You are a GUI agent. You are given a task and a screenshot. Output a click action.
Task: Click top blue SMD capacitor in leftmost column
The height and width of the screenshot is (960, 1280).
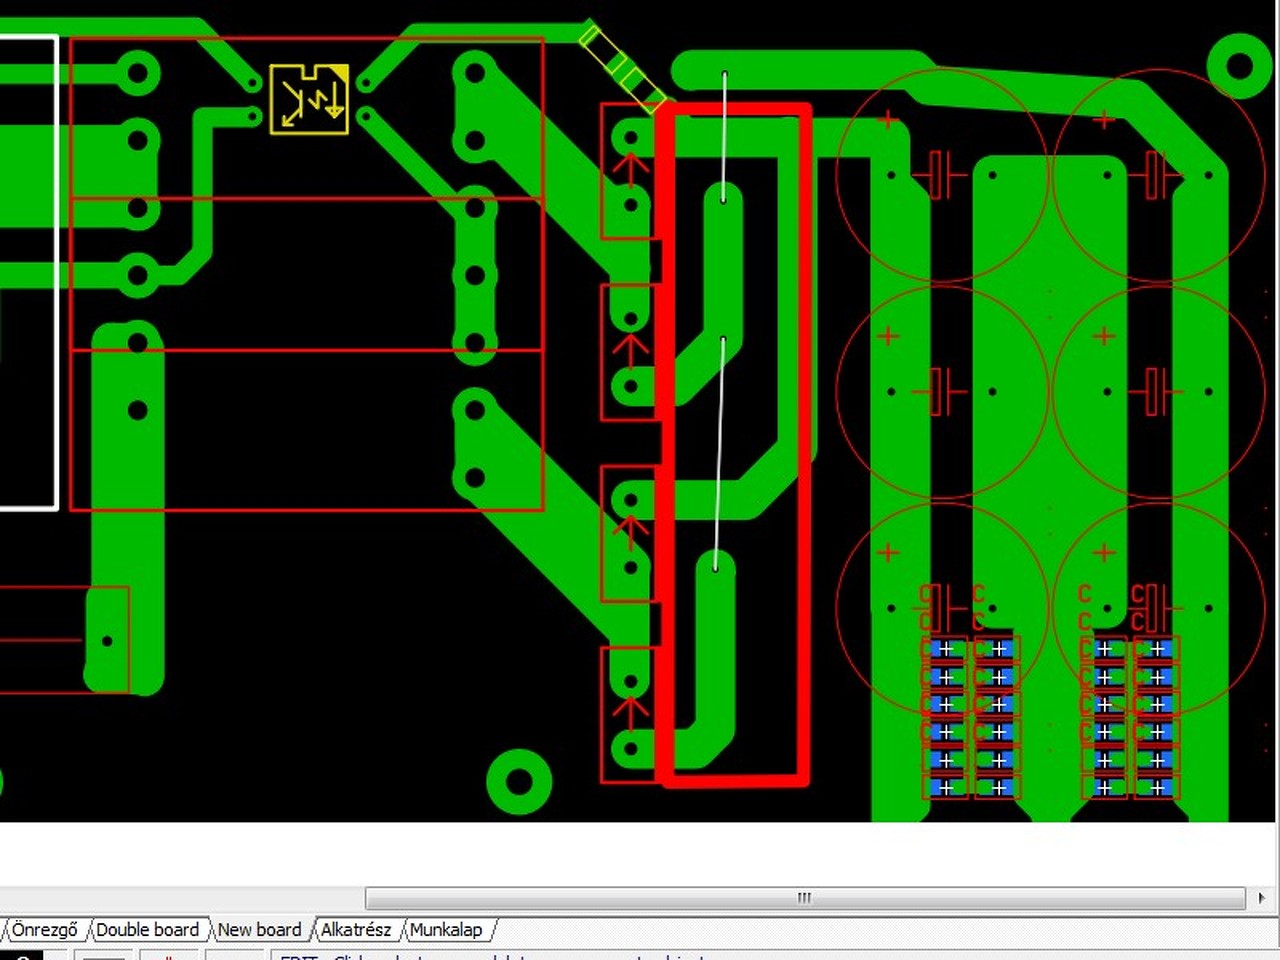point(945,650)
